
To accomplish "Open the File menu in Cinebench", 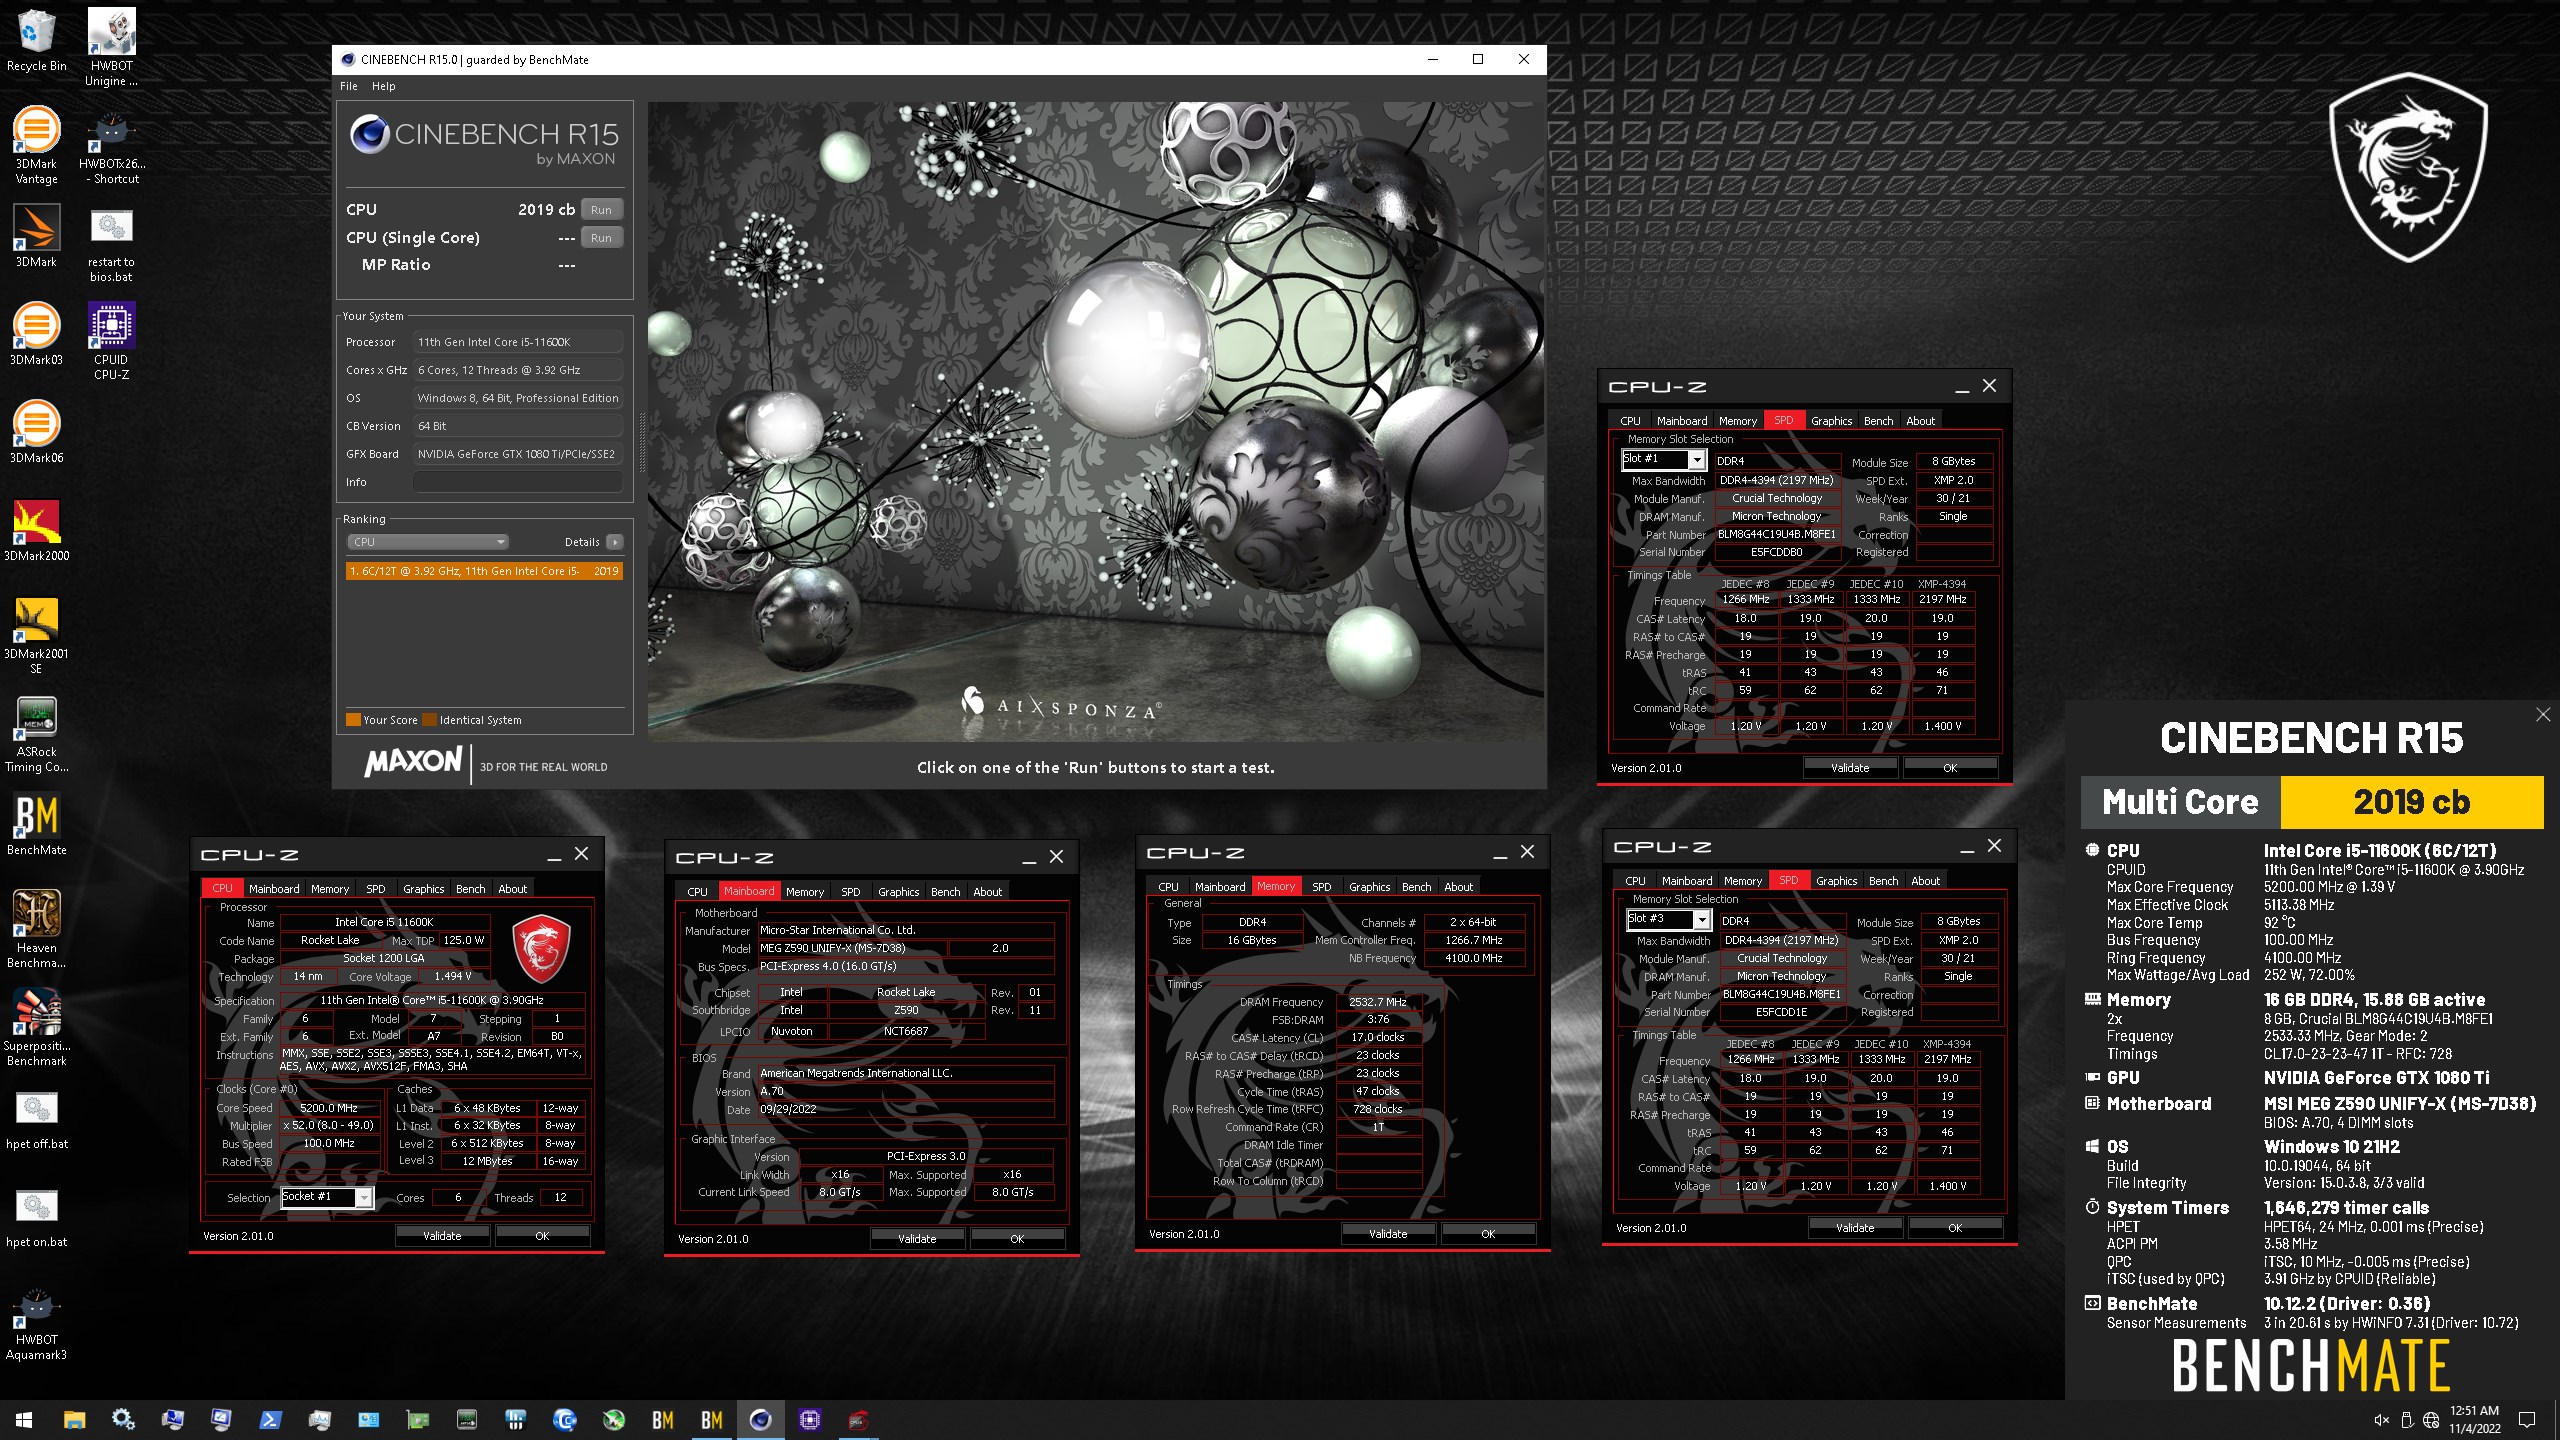I will [349, 86].
